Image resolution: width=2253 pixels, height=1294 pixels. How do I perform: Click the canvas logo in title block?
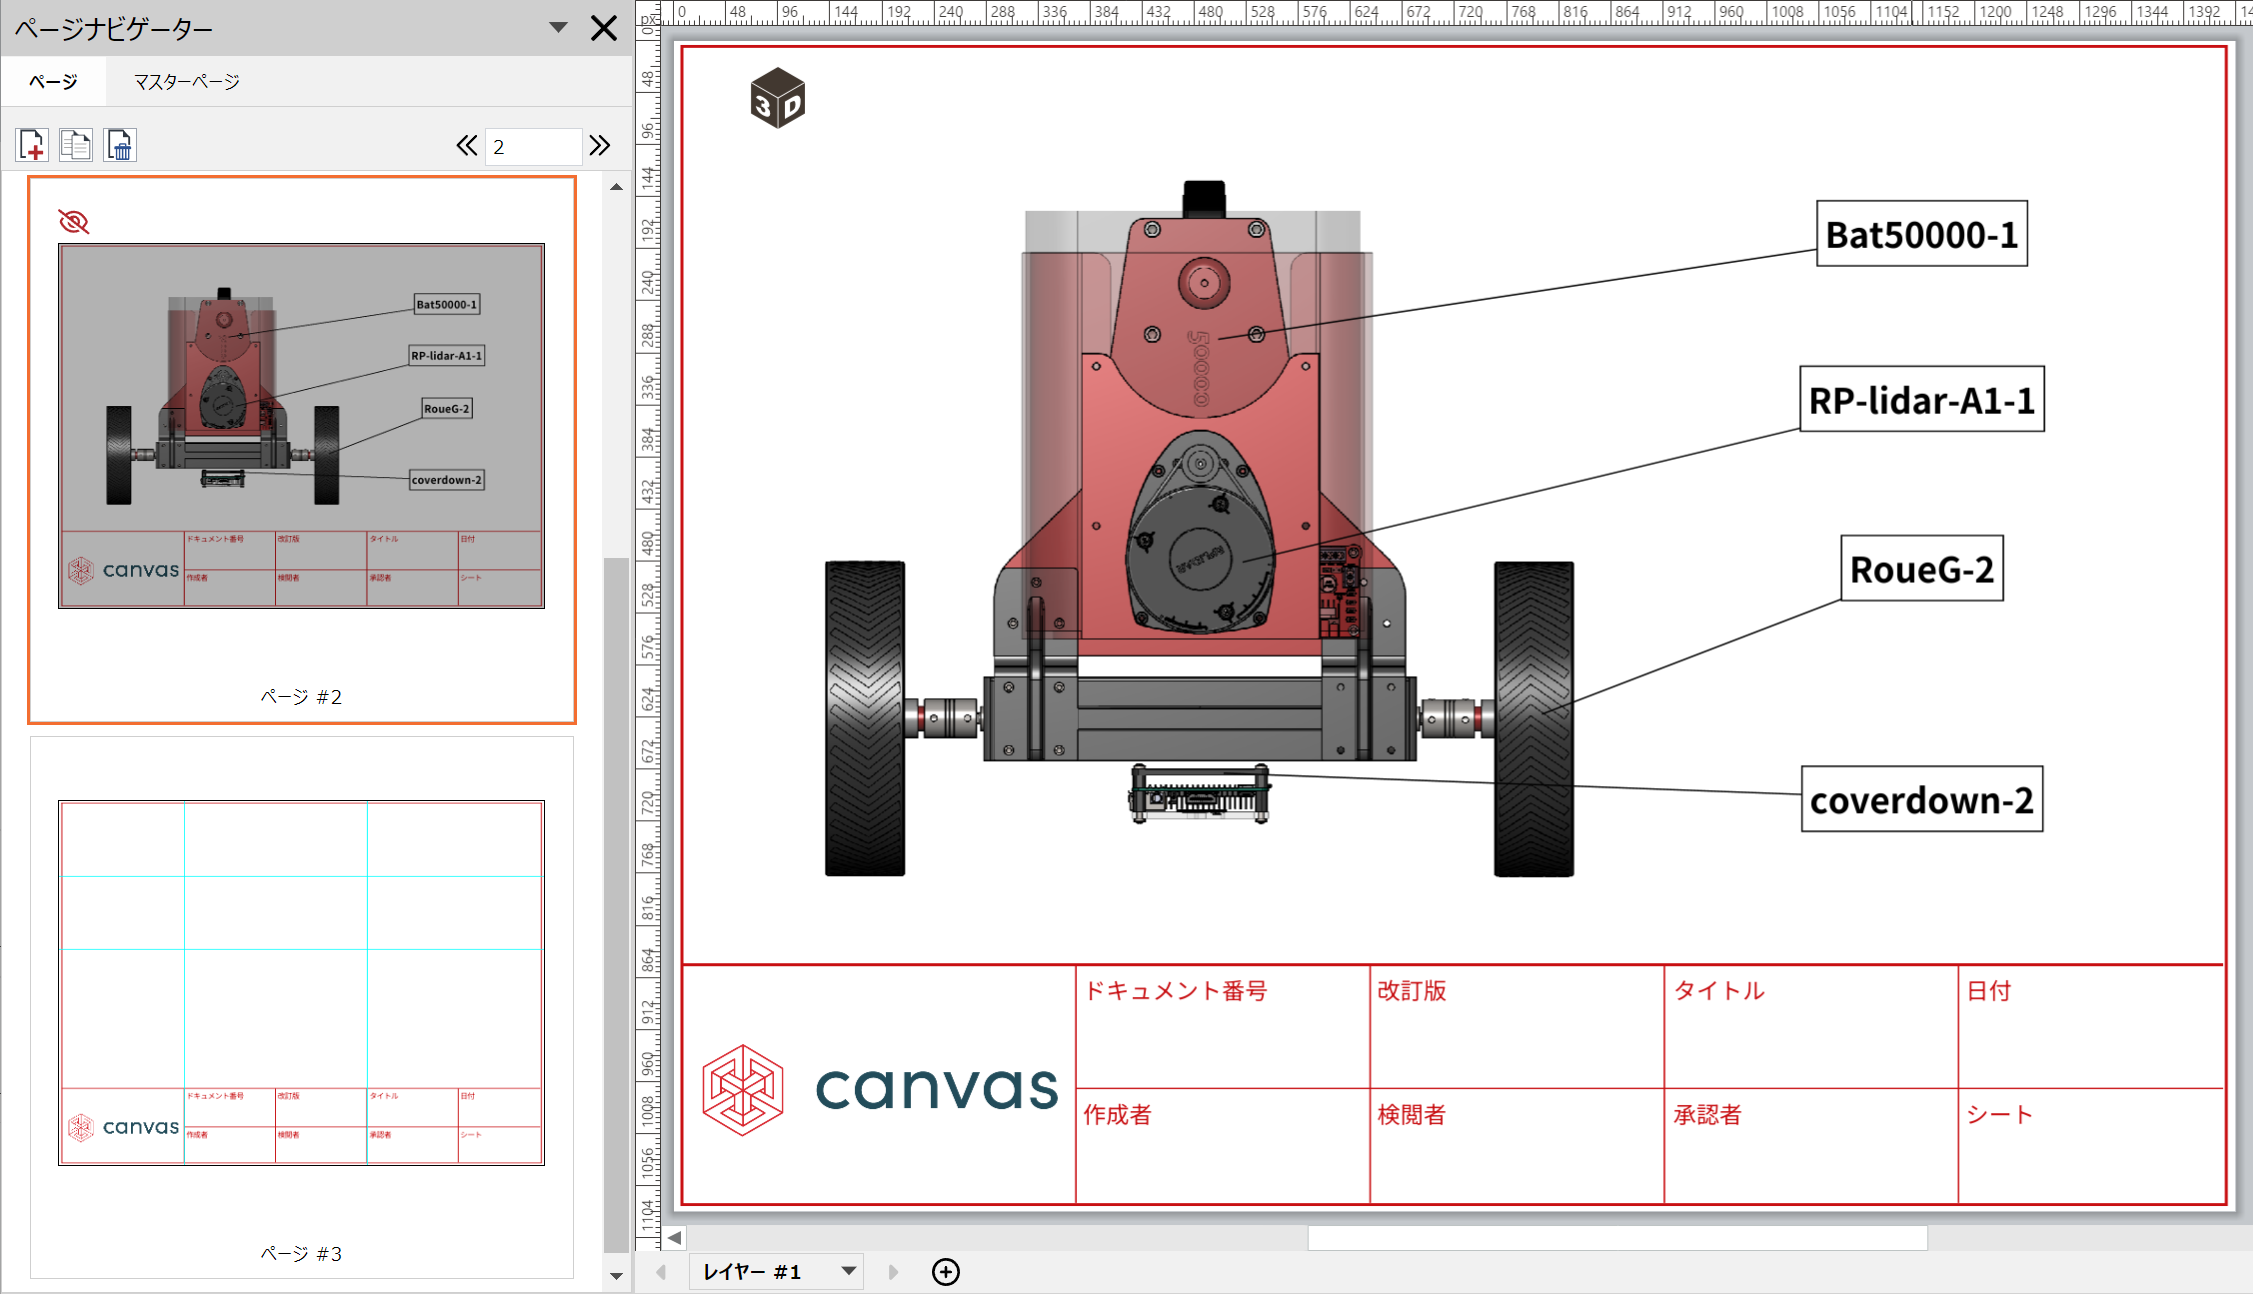tap(880, 1089)
